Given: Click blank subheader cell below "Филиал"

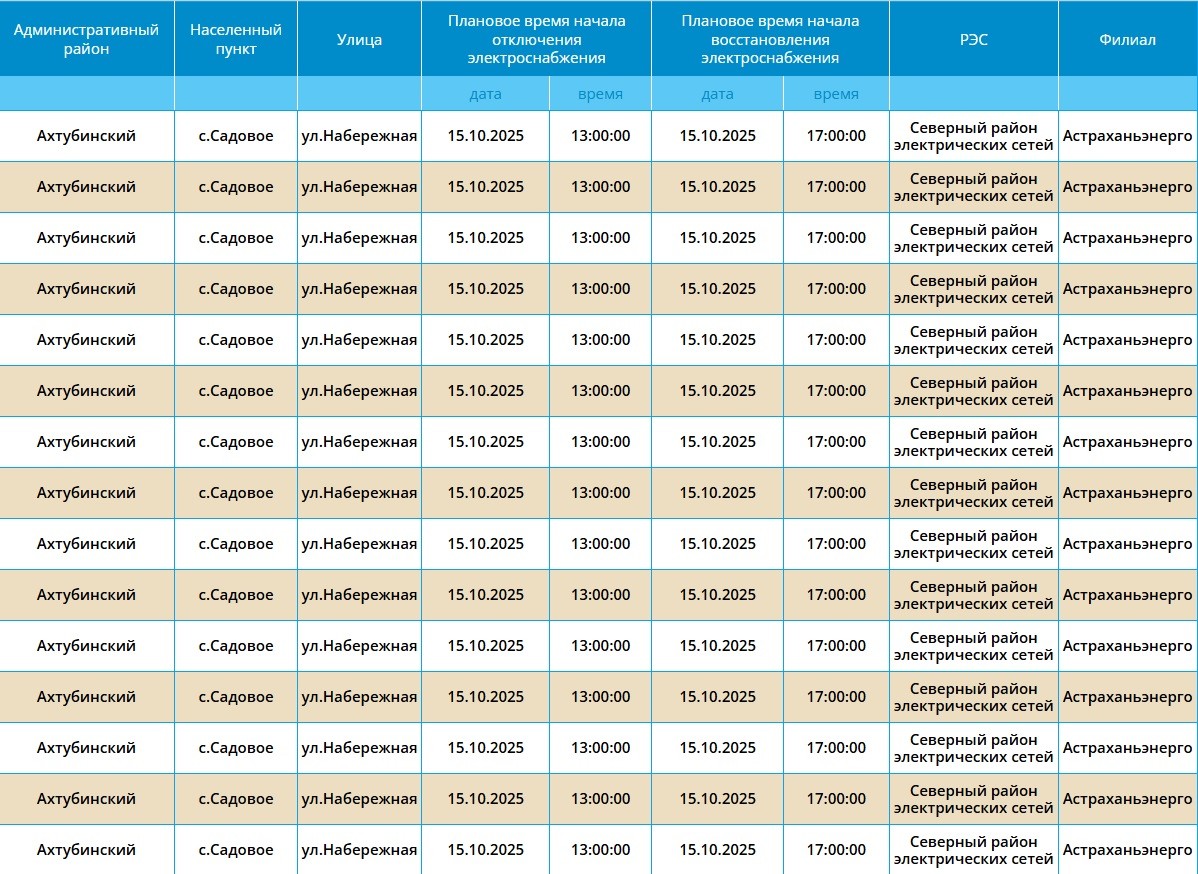Looking at the screenshot, I should (x=1127, y=94).
